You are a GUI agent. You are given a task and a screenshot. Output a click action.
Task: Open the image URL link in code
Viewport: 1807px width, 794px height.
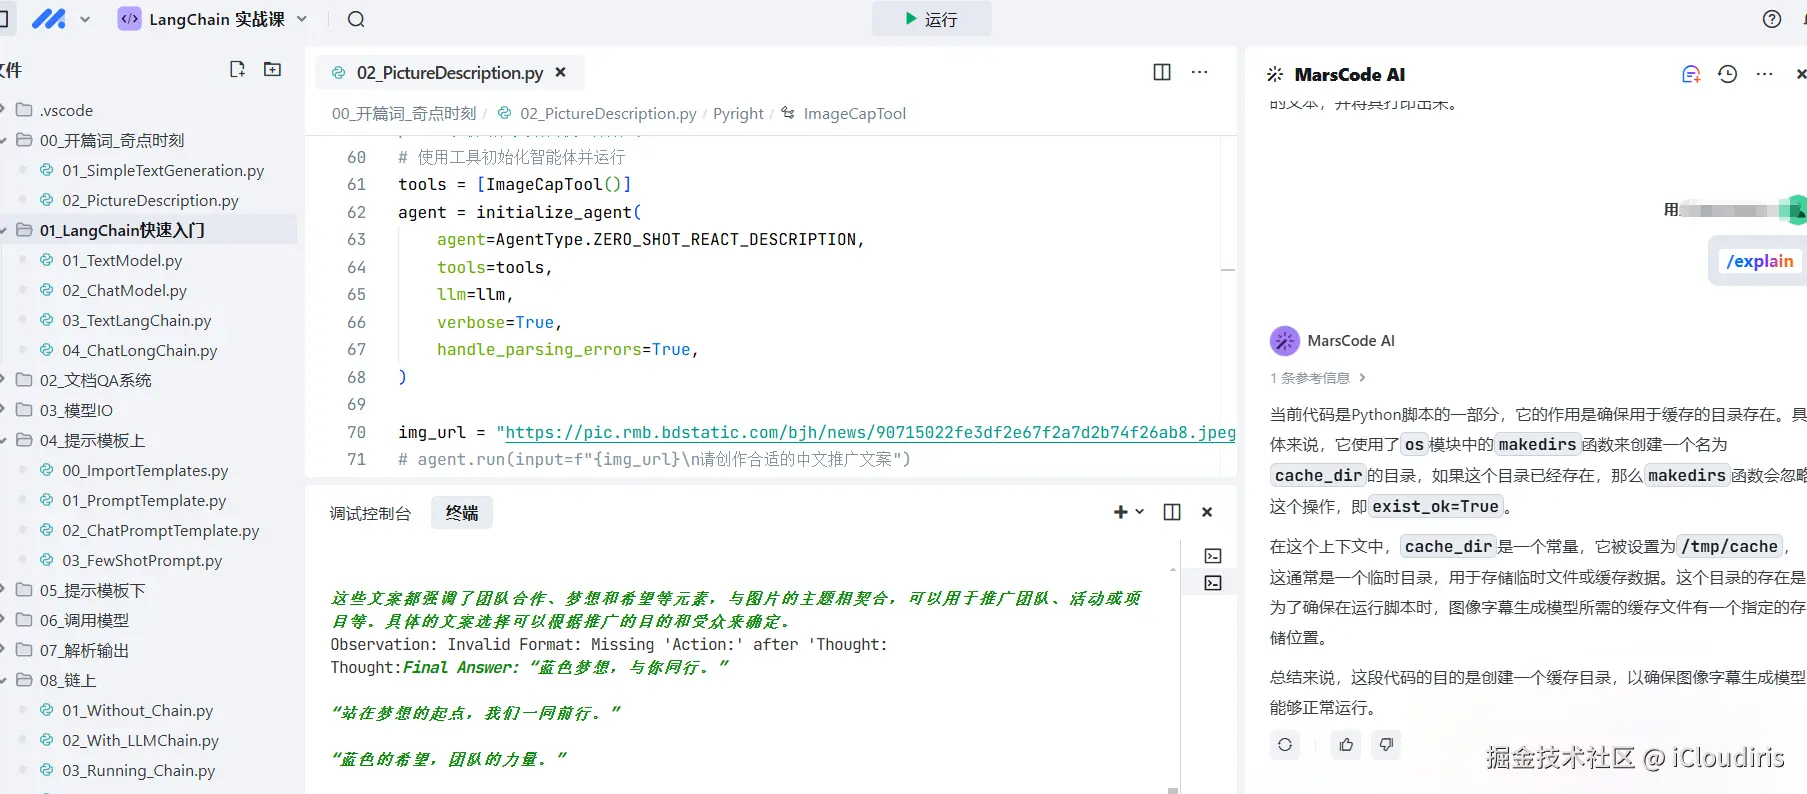870,432
